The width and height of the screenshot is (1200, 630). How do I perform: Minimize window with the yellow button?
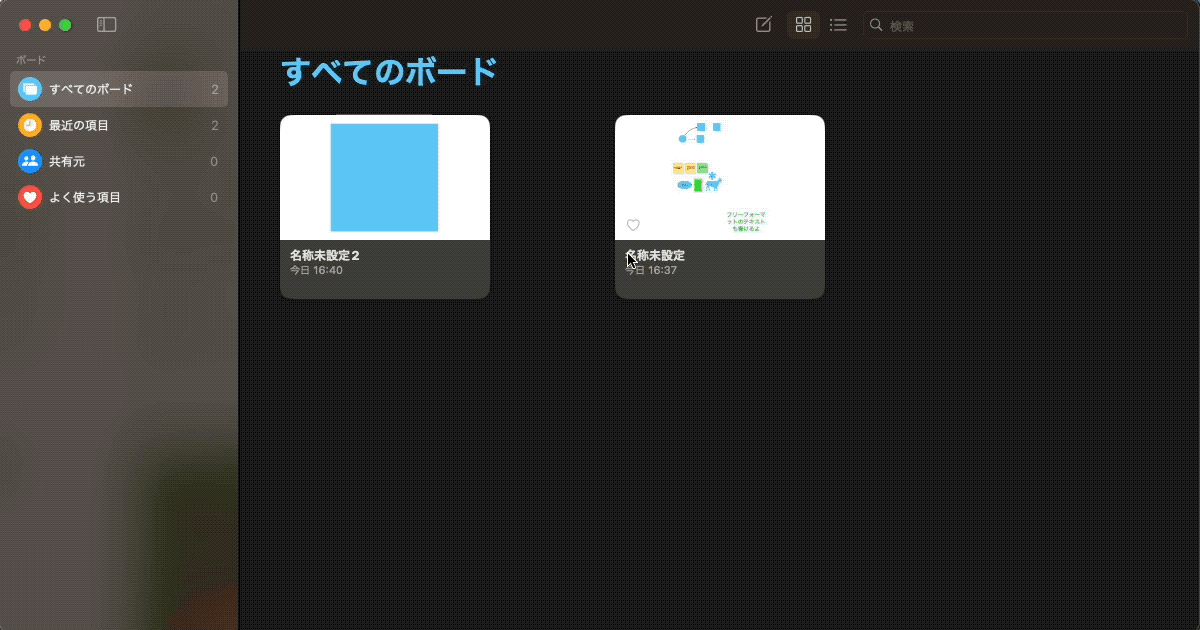click(45, 25)
